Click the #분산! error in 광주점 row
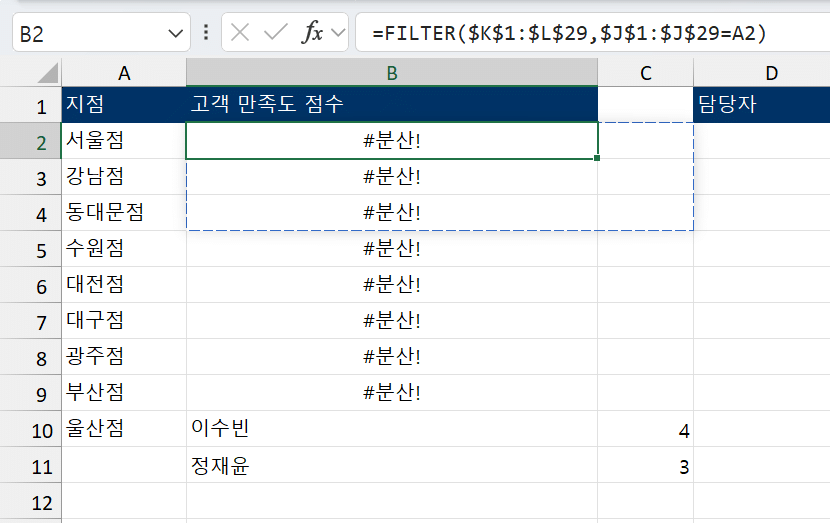This screenshot has width=830, height=523. tap(392, 357)
